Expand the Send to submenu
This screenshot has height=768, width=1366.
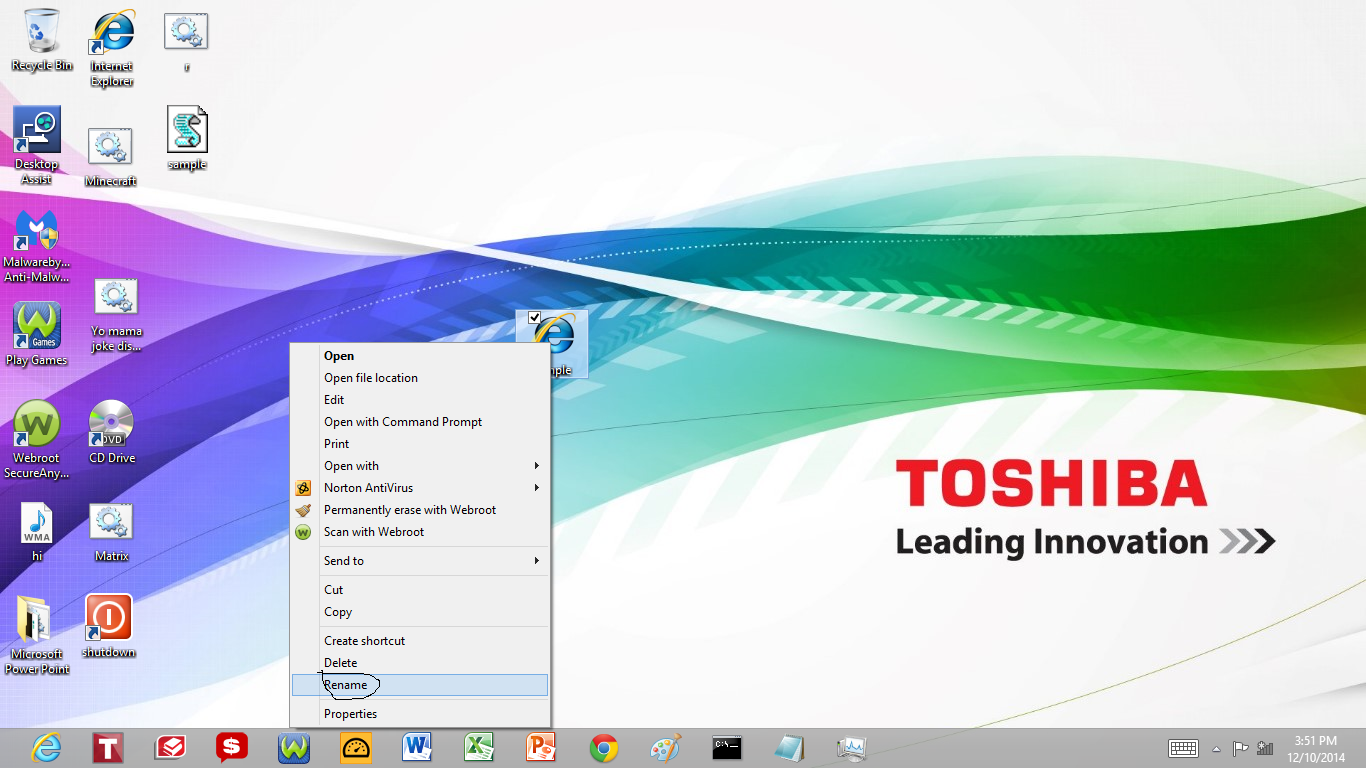click(419, 561)
